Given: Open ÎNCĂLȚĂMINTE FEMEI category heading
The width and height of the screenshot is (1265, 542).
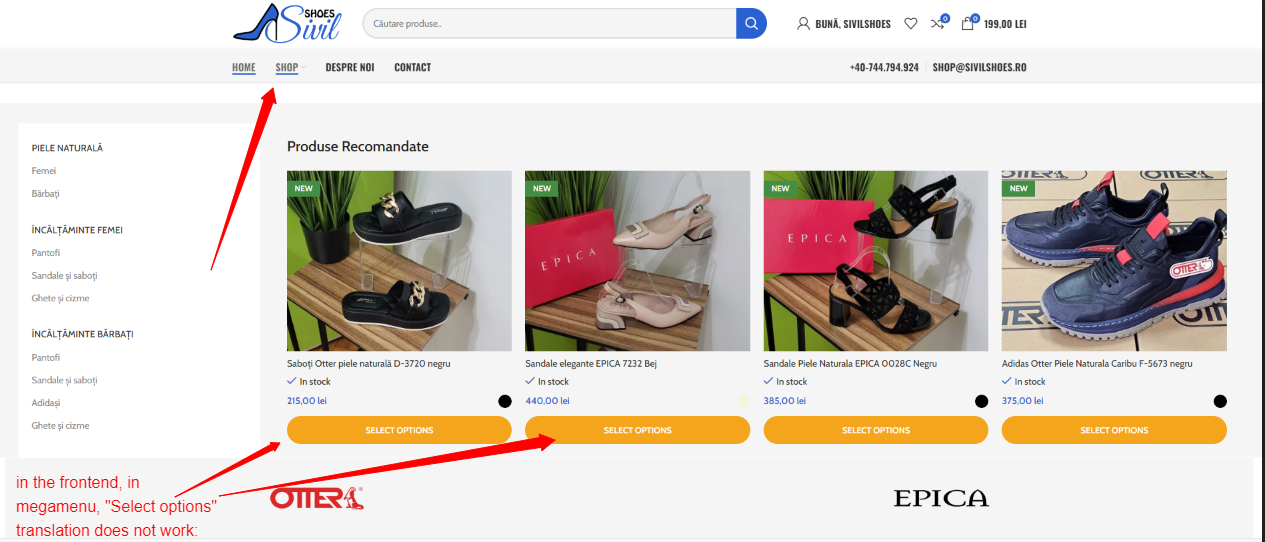Looking at the screenshot, I should pos(77,230).
